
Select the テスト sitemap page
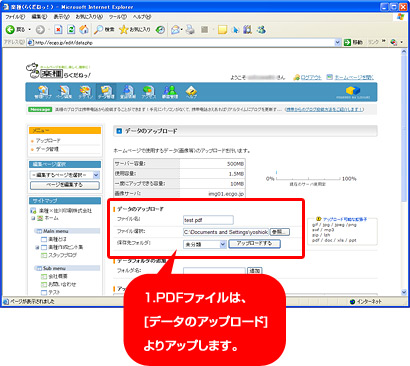[54, 292]
